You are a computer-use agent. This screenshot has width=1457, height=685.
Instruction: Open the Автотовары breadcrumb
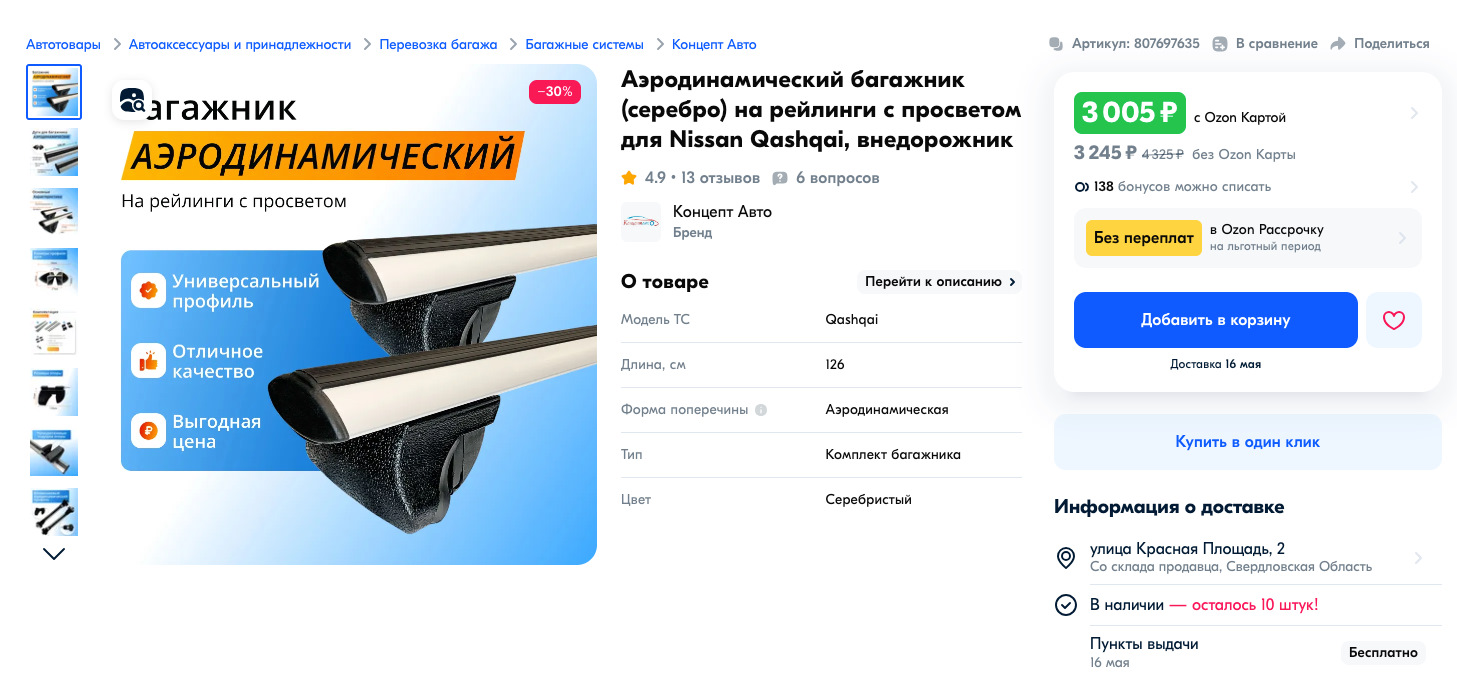(63, 44)
